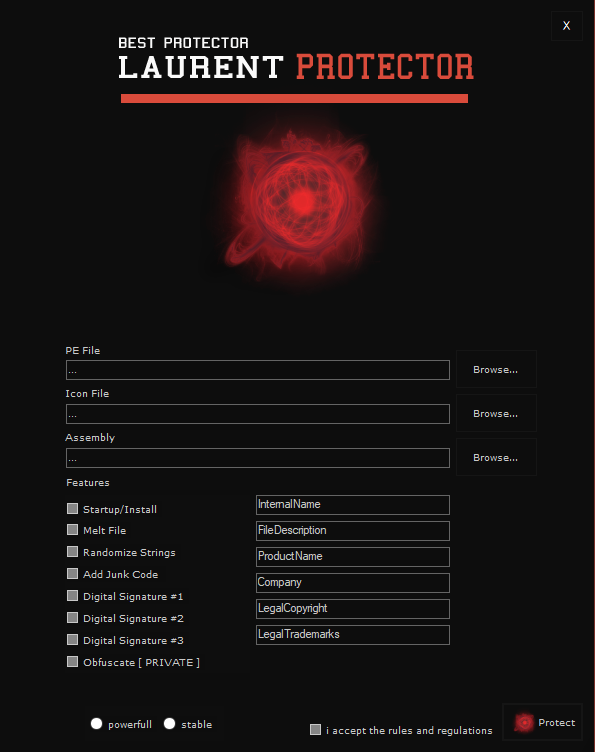
Task: Close the Laurent Protector window with X
Action: 567,26
